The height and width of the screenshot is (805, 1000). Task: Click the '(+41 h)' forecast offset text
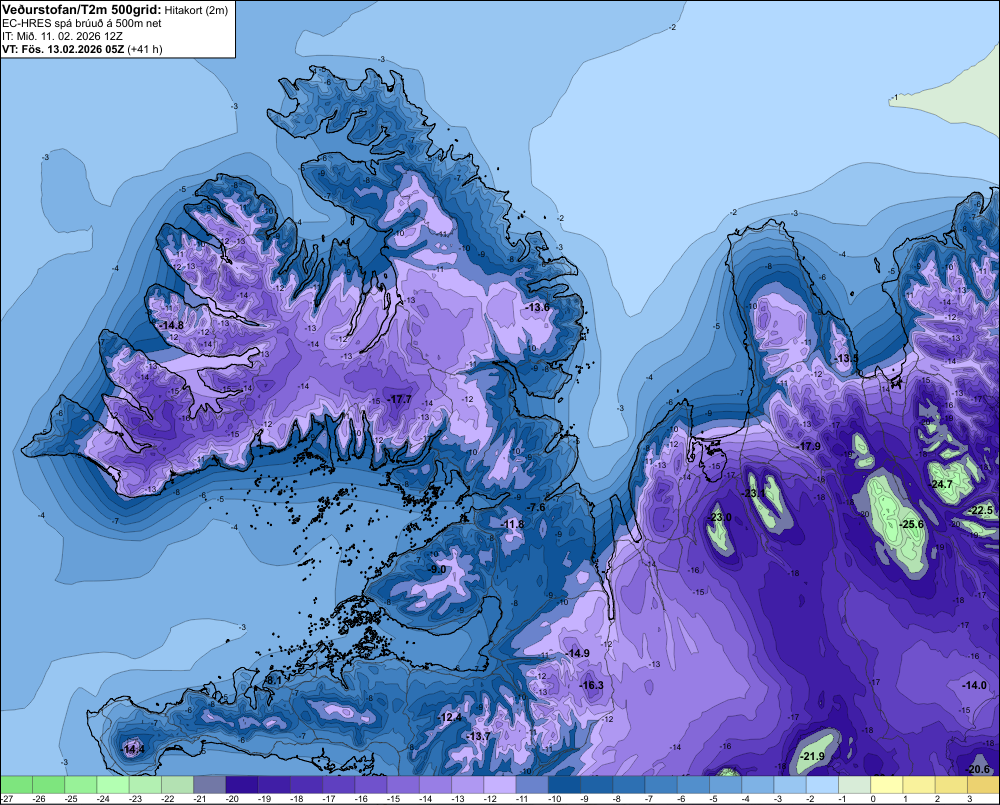[145, 49]
